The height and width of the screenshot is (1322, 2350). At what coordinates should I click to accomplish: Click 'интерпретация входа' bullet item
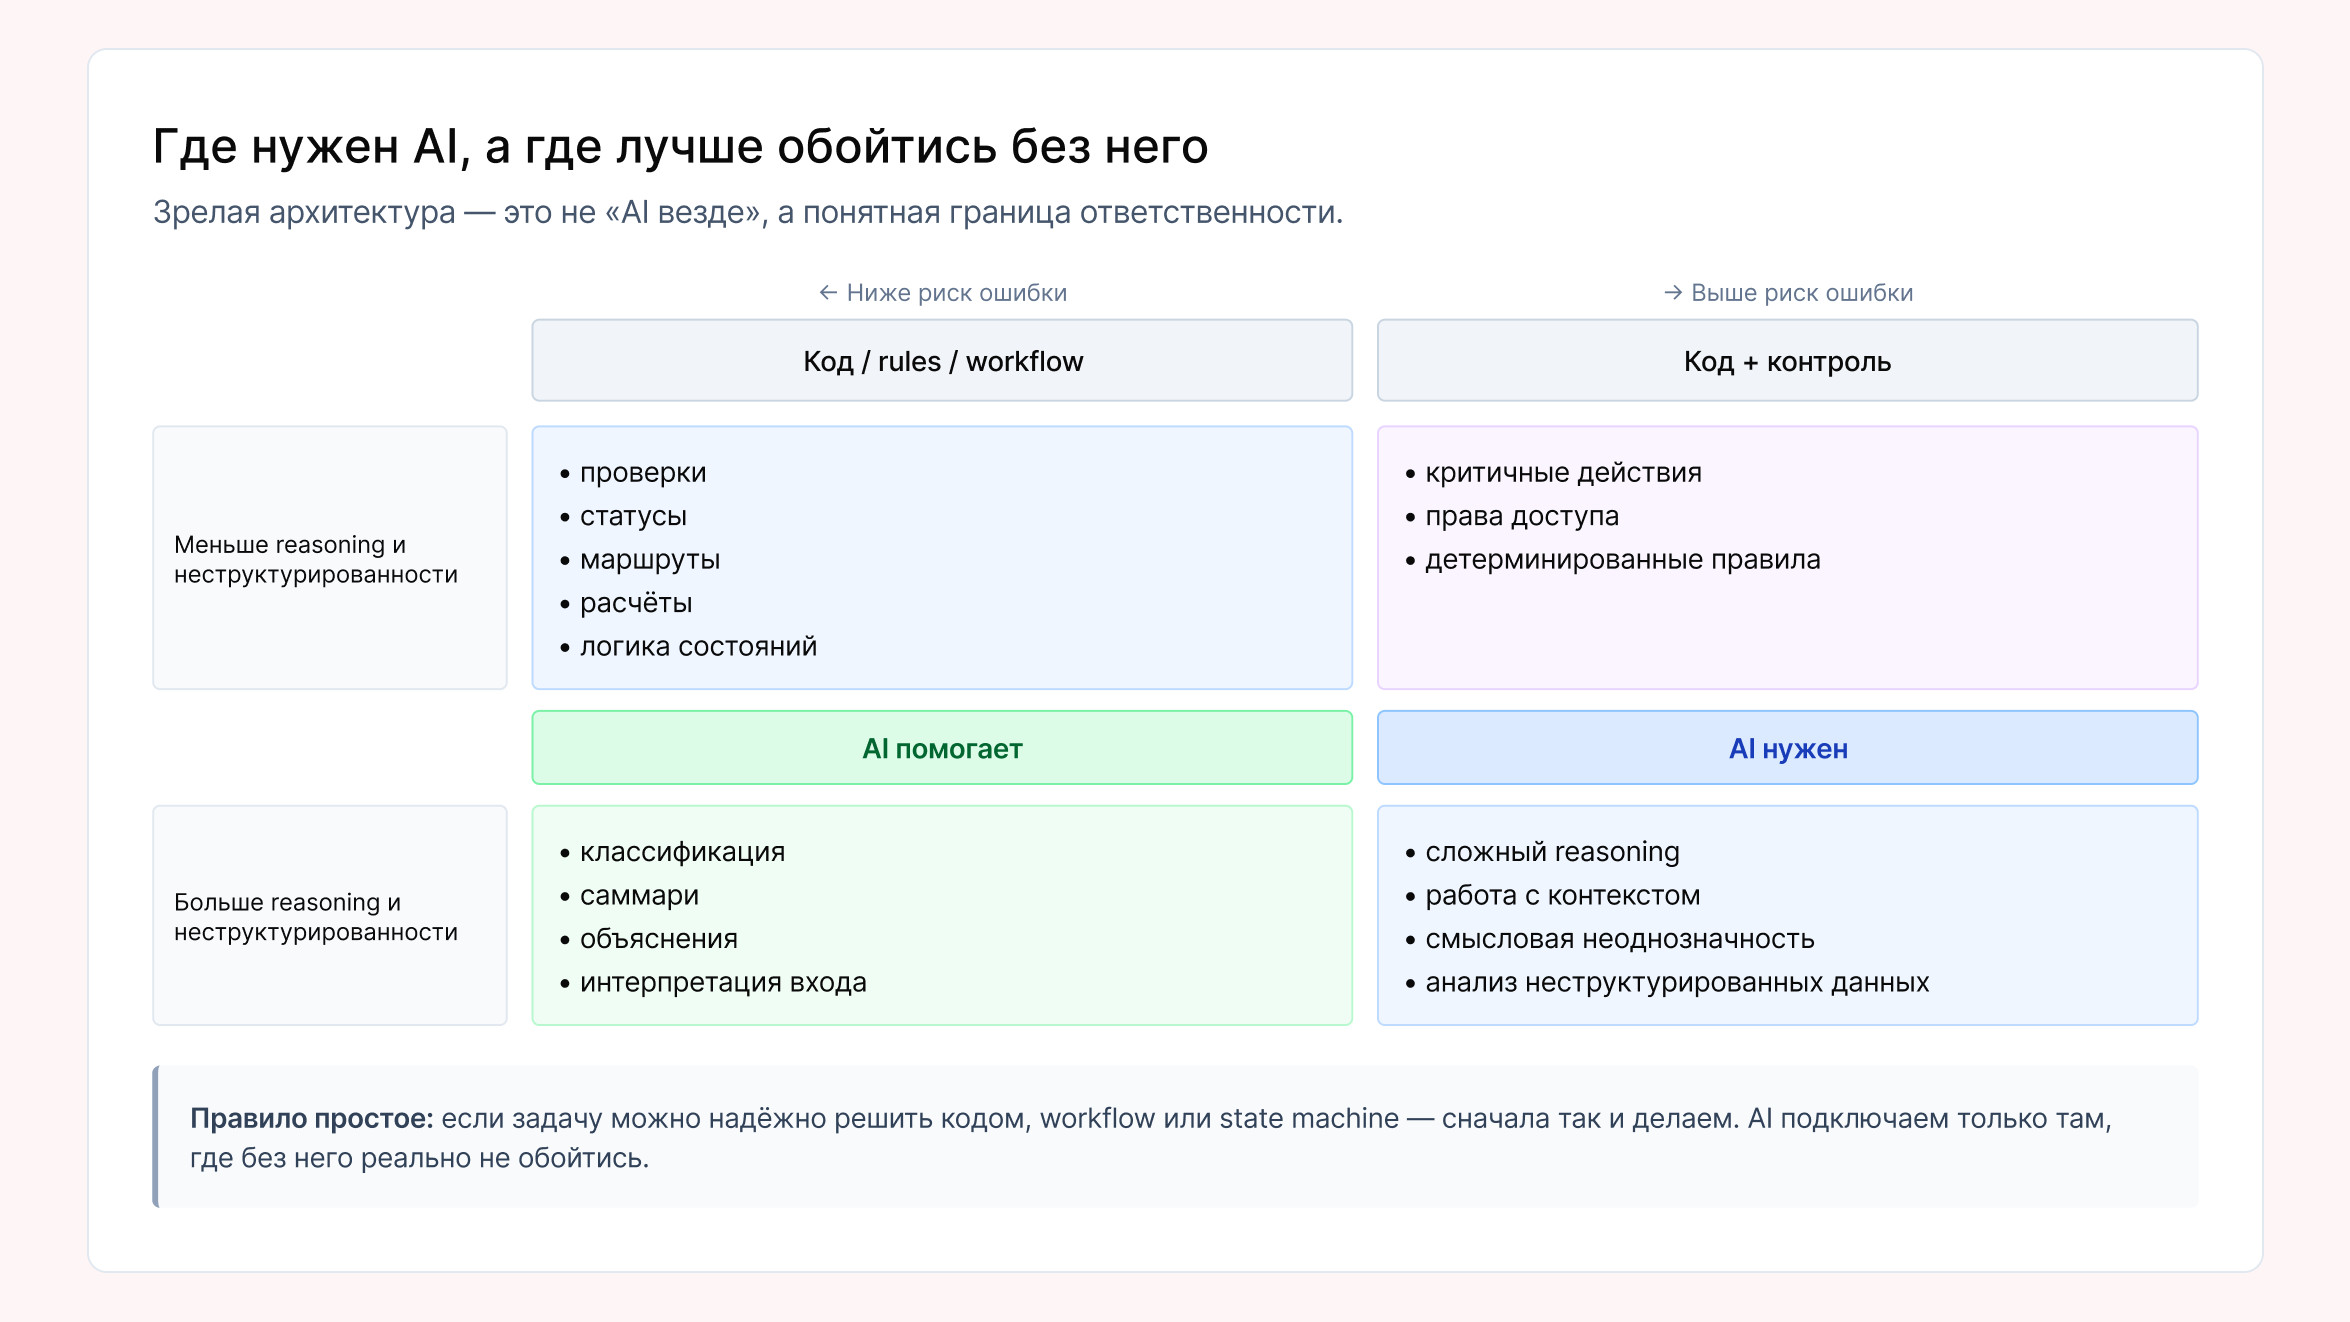[x=722, y=982]
